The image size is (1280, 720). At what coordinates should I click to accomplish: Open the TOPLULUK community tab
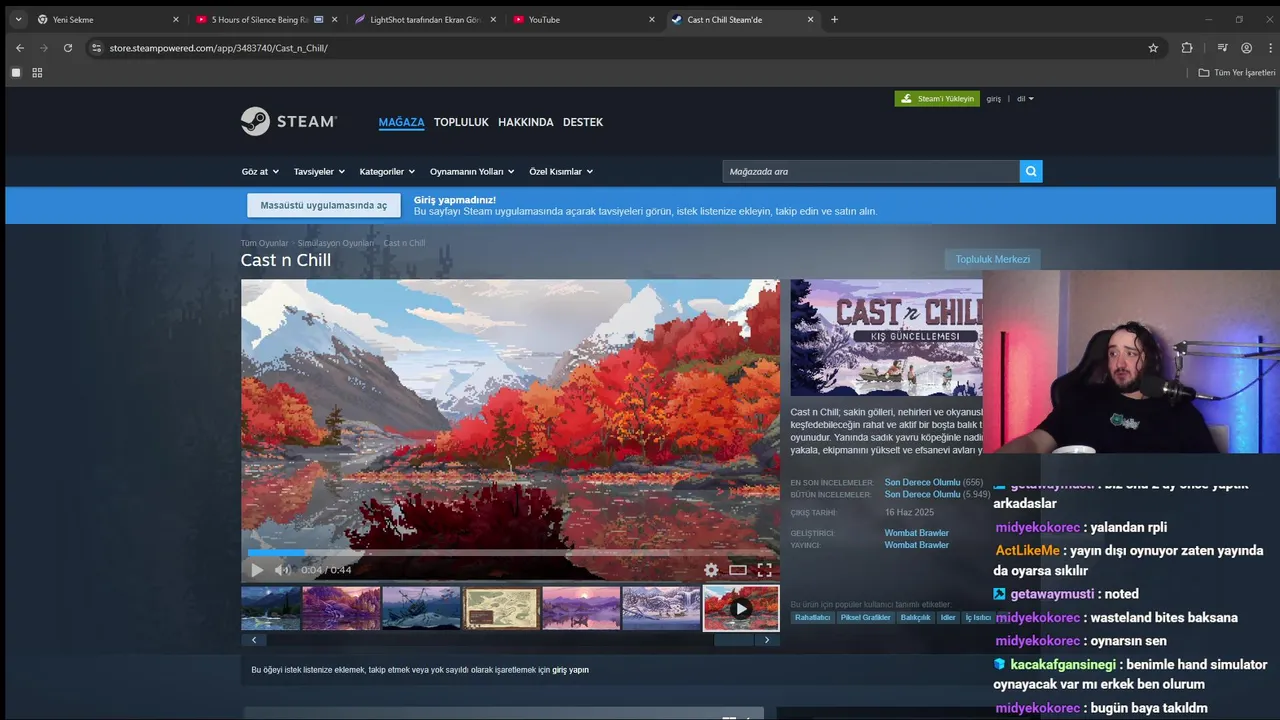tap(461, 122)
